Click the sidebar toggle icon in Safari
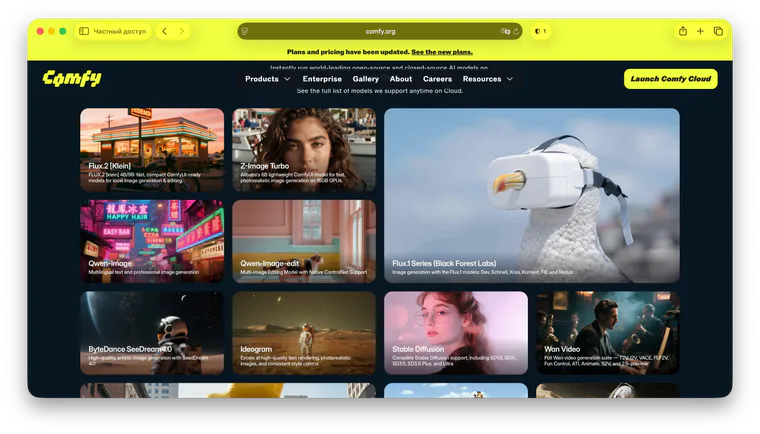The image size is (760, 434). click(84, 31)
